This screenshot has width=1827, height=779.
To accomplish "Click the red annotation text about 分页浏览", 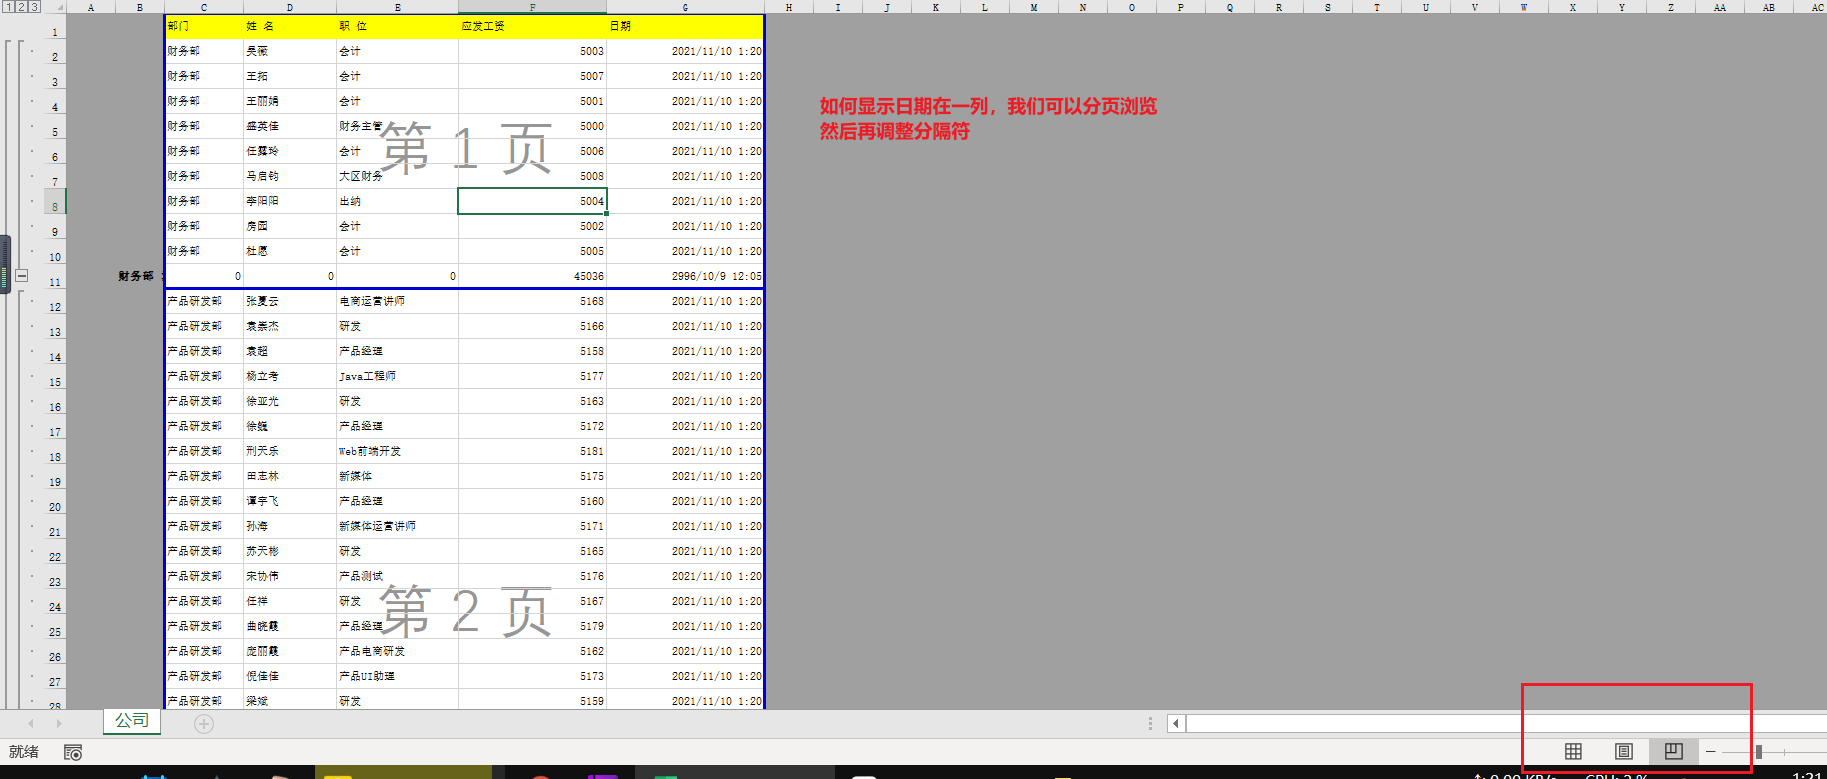I will [x=988, y=118].
